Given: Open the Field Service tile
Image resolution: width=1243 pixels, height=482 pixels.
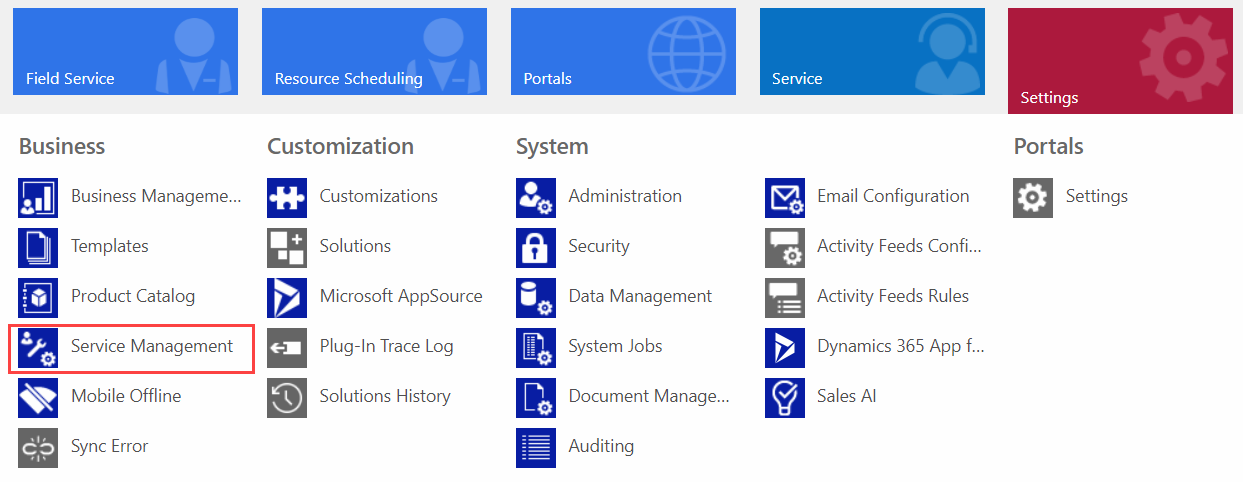Looking at the screenshot, I should [125, 51].
